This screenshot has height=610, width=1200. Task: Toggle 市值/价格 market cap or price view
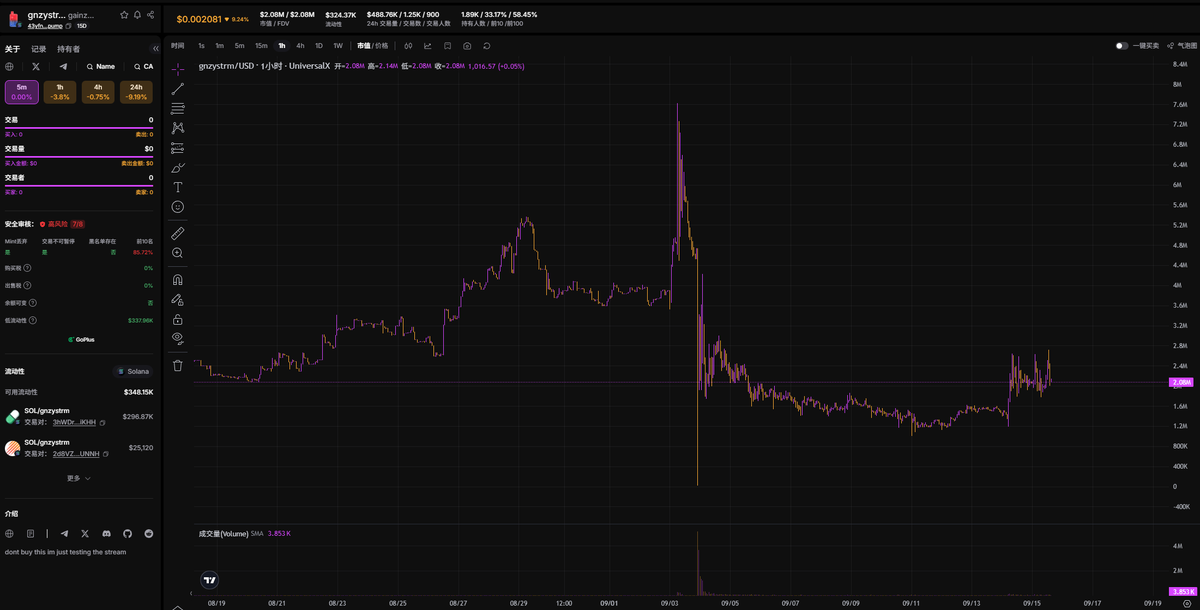(373, 45)
